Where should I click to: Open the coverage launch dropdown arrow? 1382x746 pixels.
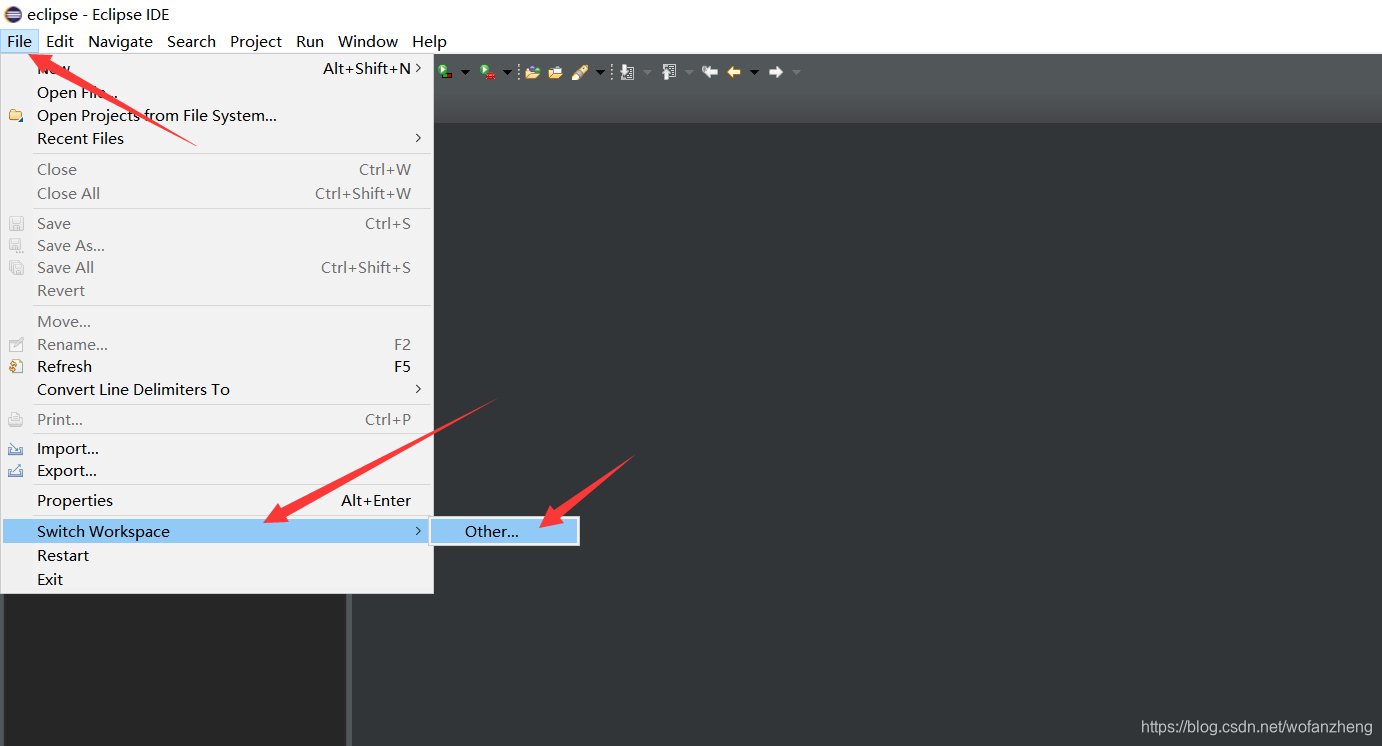click(465, 72)
